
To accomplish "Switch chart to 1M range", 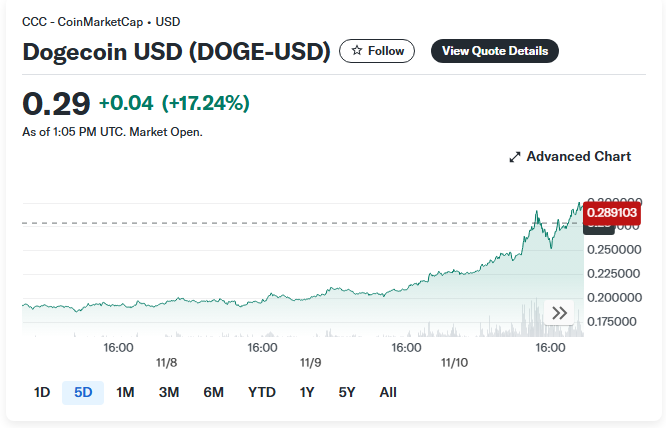I will [x=125, y=393].
